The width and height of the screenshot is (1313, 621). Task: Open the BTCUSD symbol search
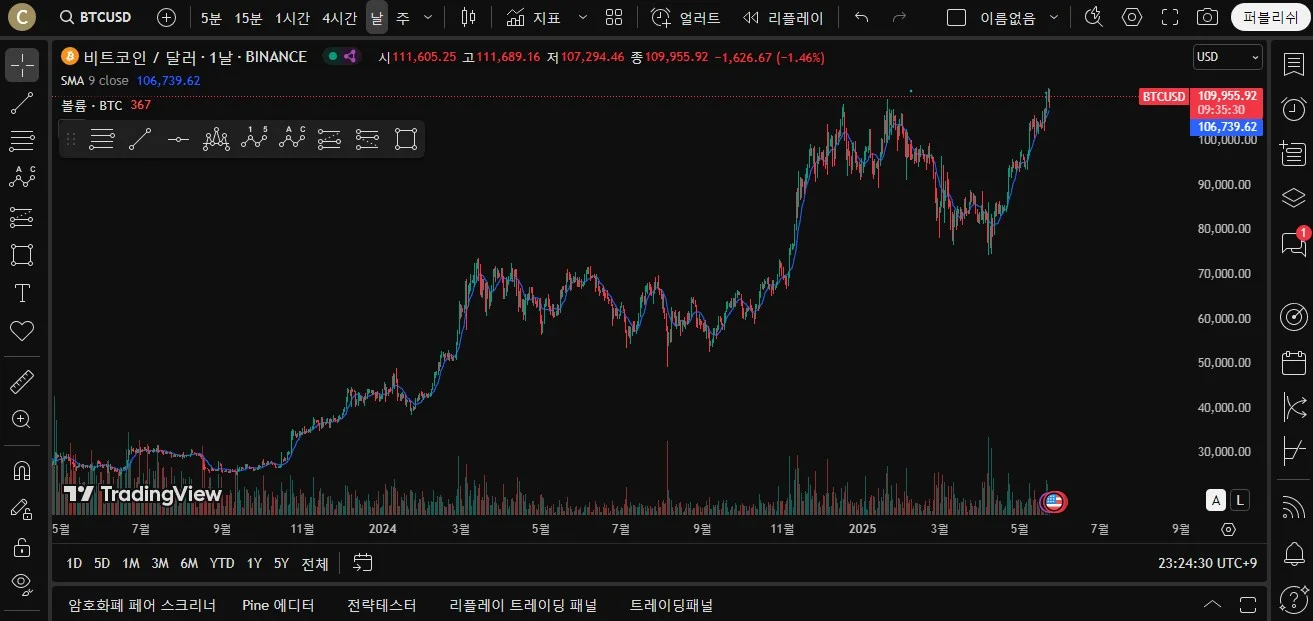(96, 17)
